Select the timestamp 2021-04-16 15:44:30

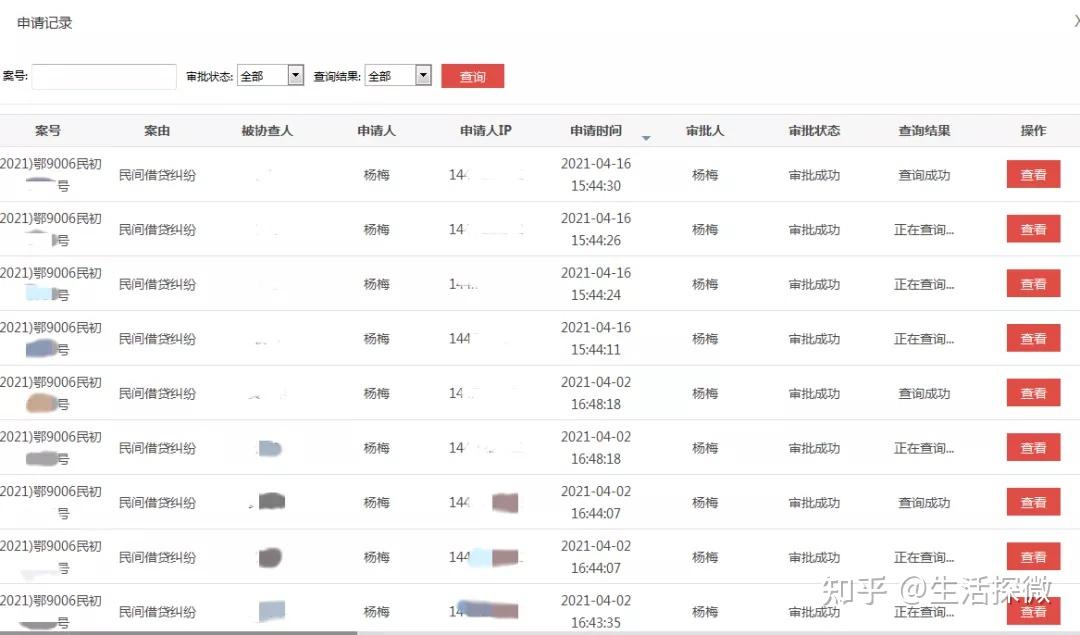click(596, 174)
